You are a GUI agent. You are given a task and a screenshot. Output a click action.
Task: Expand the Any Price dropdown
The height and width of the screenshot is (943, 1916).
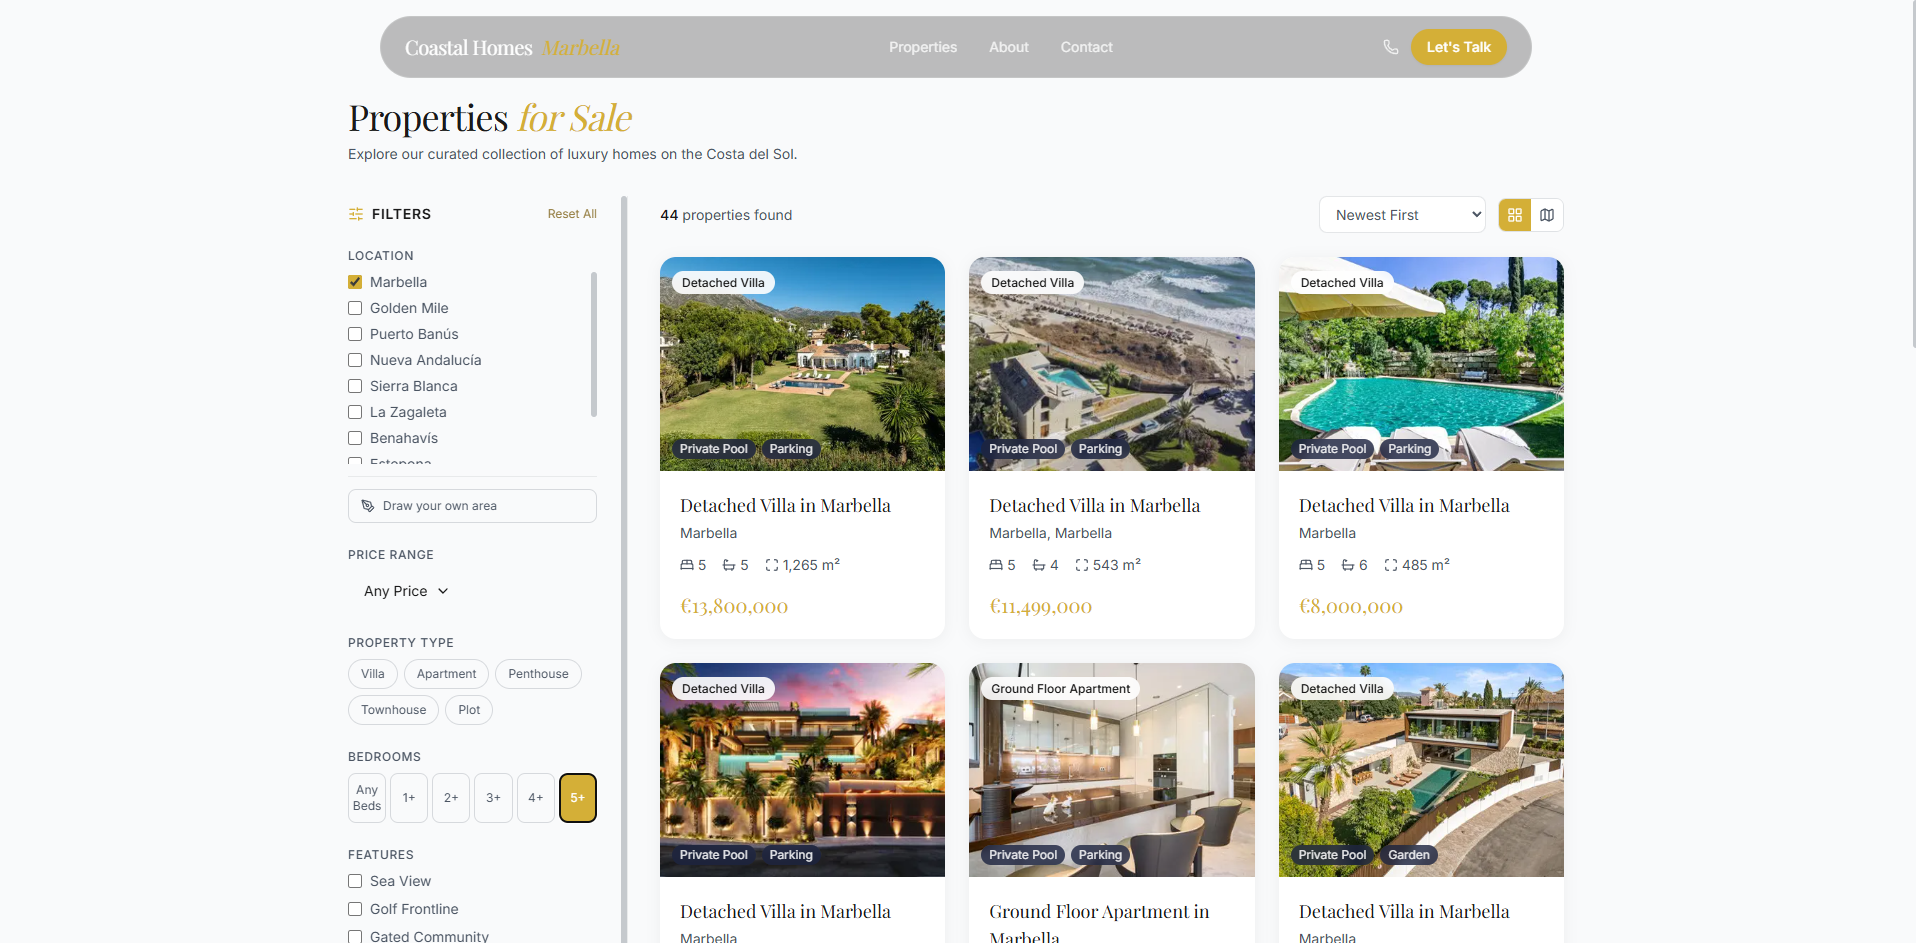[x=405, y=590]
